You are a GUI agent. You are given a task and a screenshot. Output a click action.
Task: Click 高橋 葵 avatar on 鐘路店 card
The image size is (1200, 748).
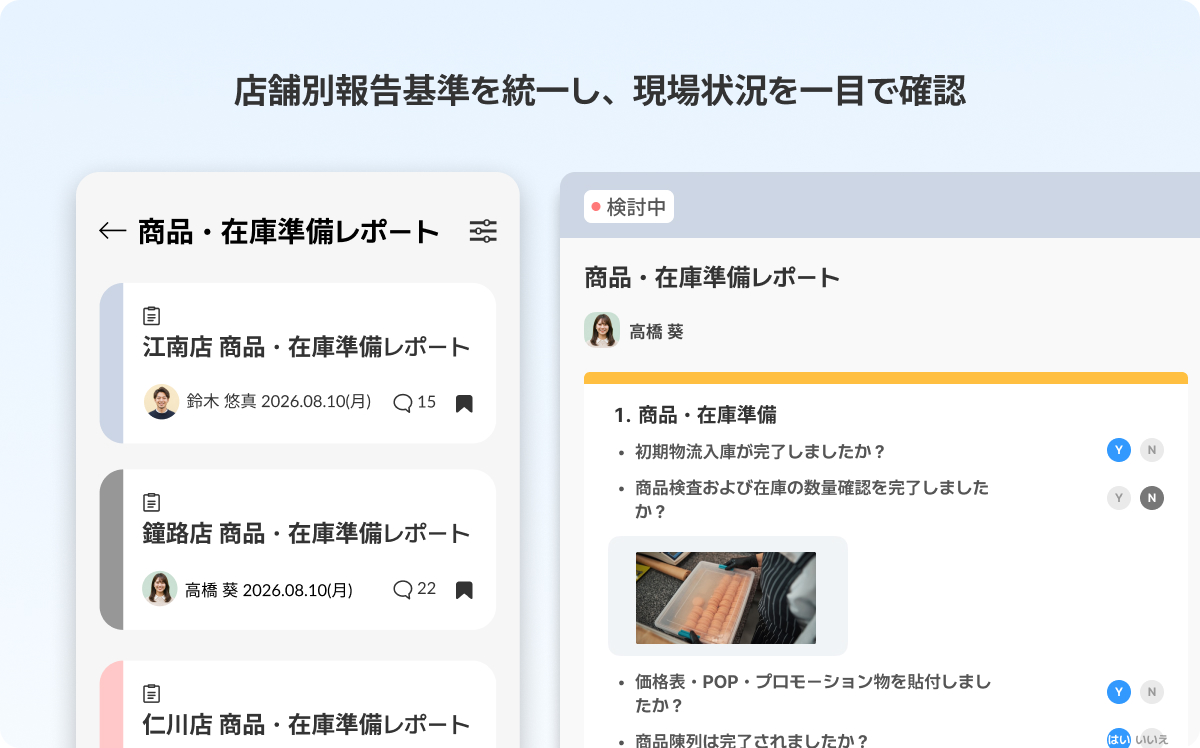pos(160,589)
